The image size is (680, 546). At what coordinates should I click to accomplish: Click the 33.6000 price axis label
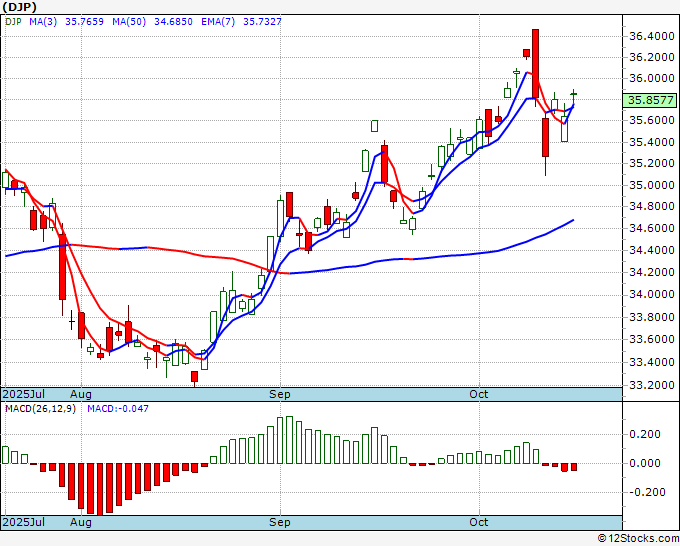tap(652, 339)
